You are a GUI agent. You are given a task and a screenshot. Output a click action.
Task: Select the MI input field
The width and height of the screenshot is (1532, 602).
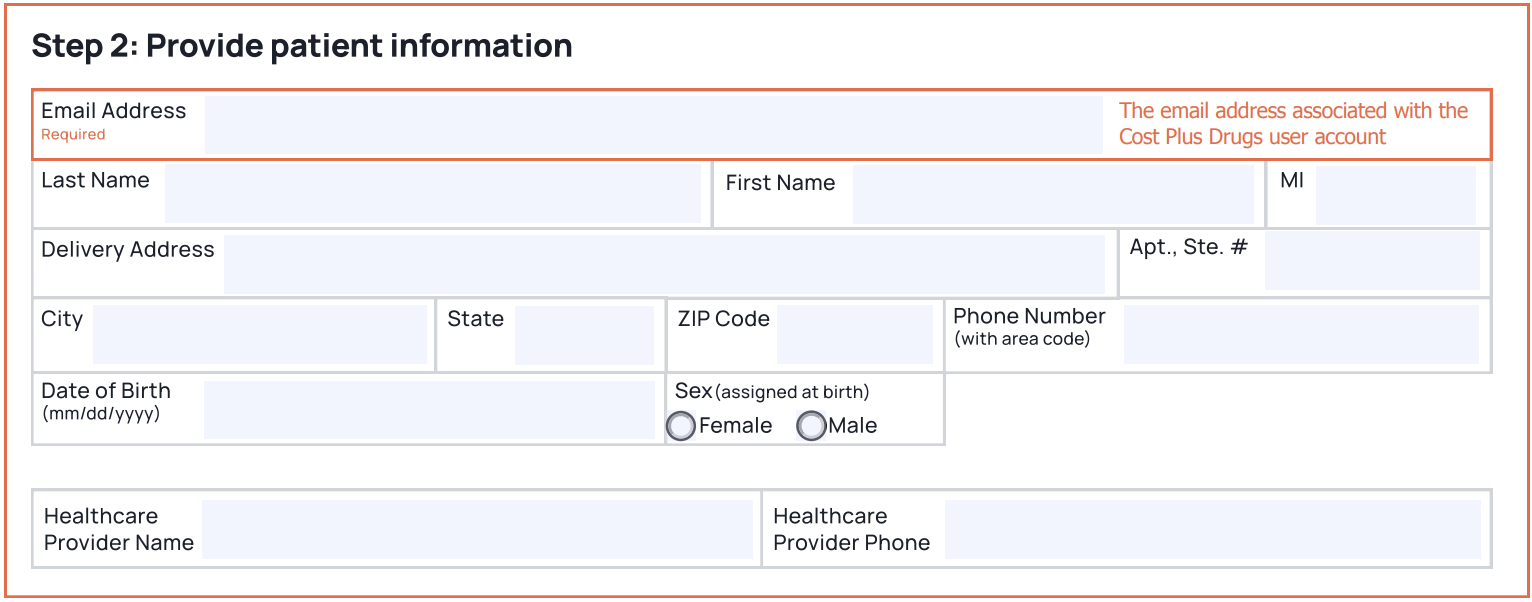pyautogui.click(x=1396, y=194)
